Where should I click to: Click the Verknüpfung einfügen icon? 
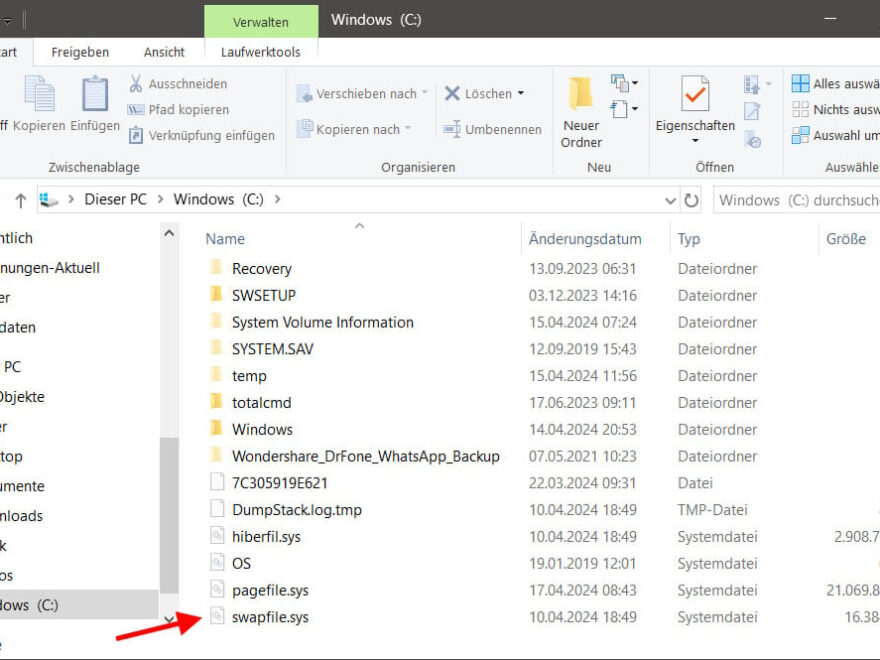(x=136, y=135)
